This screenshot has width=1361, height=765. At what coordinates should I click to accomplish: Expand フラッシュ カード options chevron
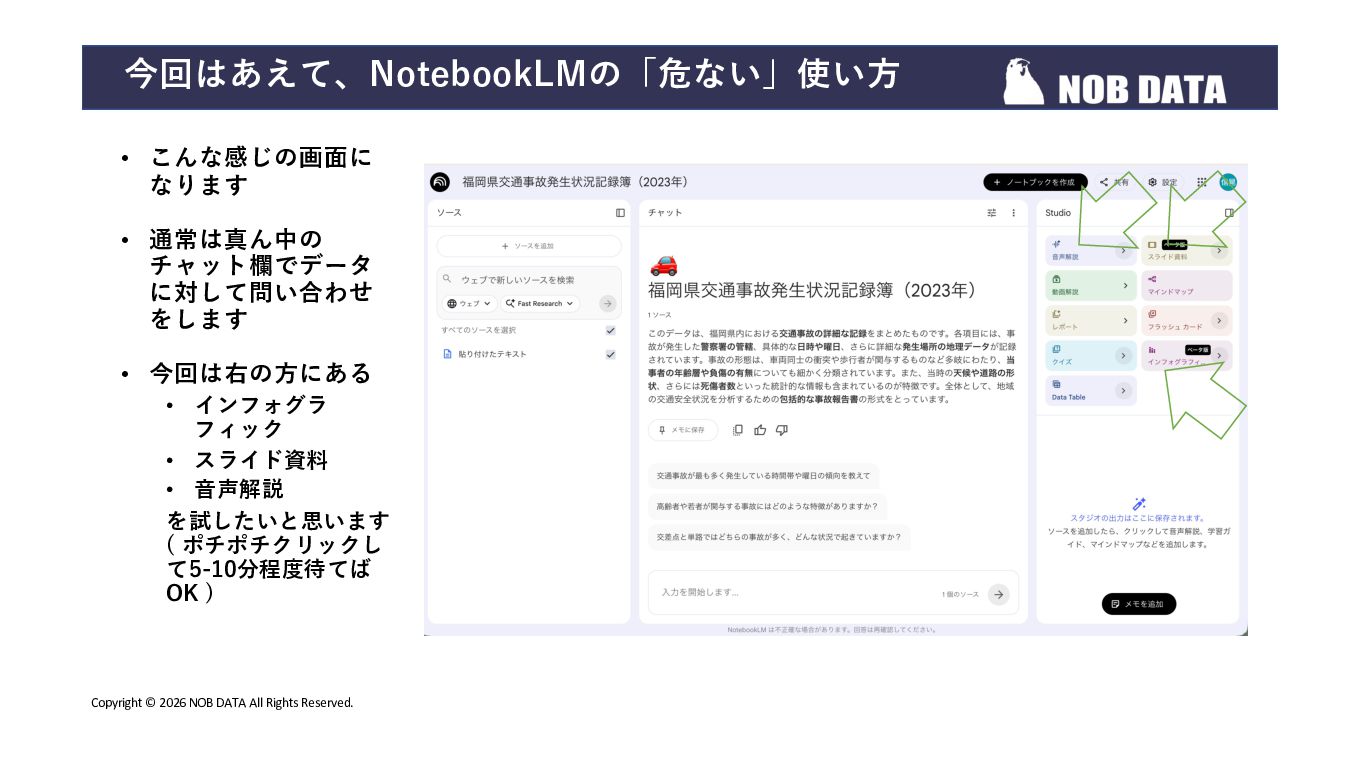pos(1220,320)
